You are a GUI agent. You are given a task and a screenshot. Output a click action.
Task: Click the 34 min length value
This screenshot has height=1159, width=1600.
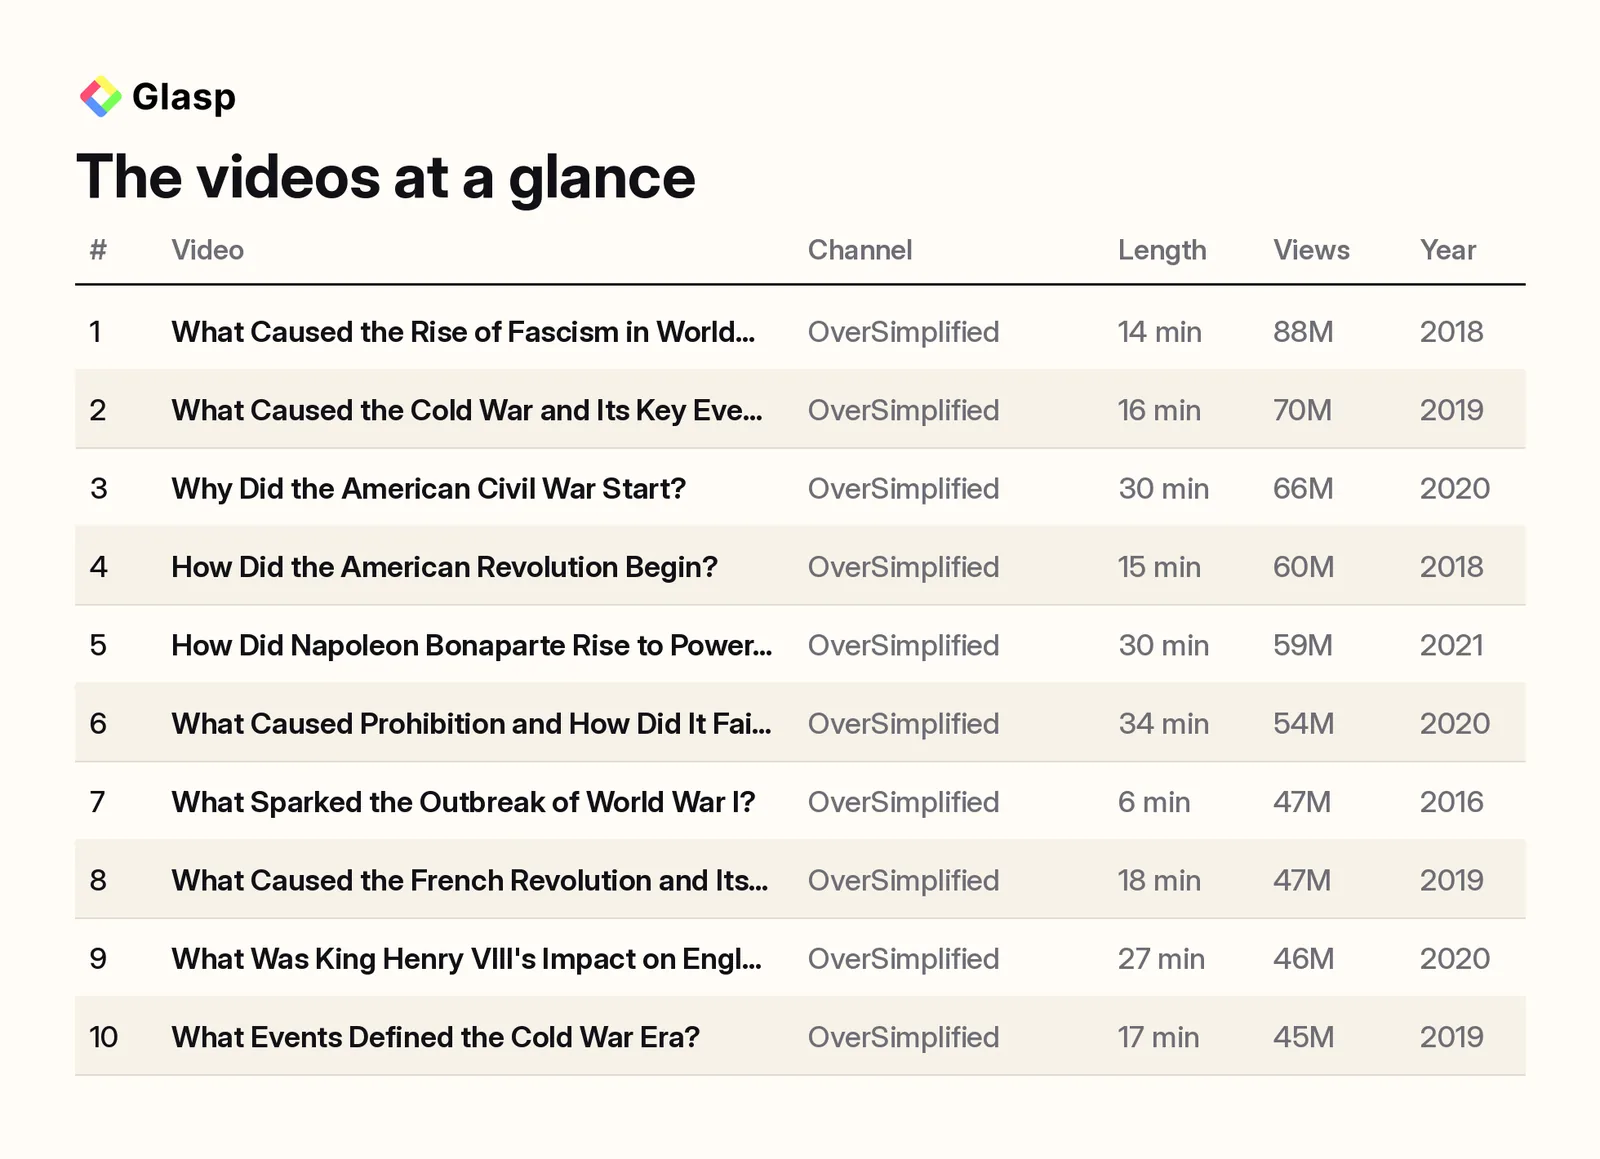click(x=1164, y=724)
